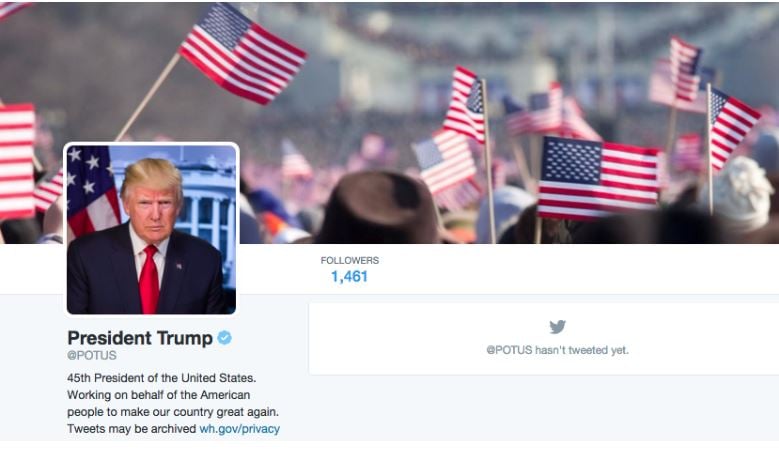Click the "@POTUS hasn't tweeted yet" message
Screen dimensions: 779x459
(557, 350)
